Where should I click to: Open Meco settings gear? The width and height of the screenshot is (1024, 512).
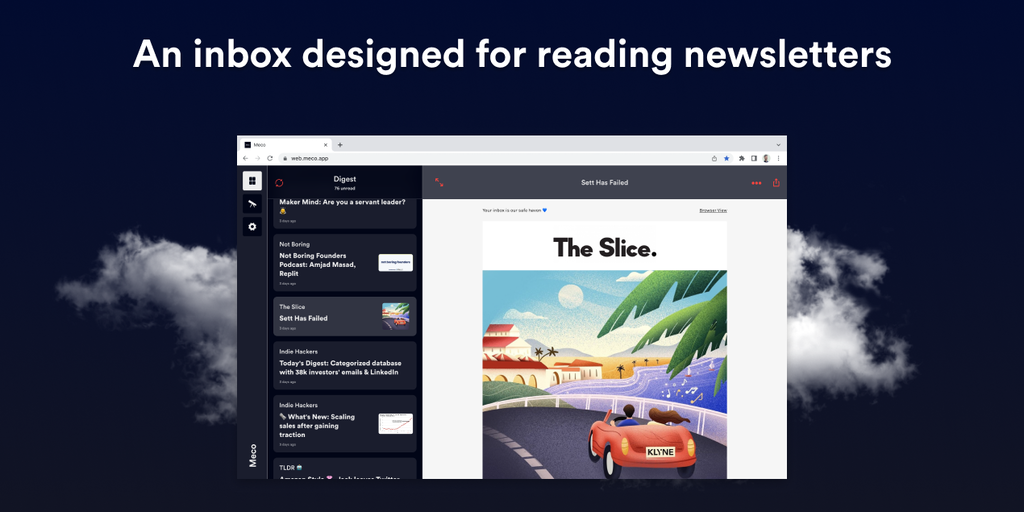[x=252, y=227]
